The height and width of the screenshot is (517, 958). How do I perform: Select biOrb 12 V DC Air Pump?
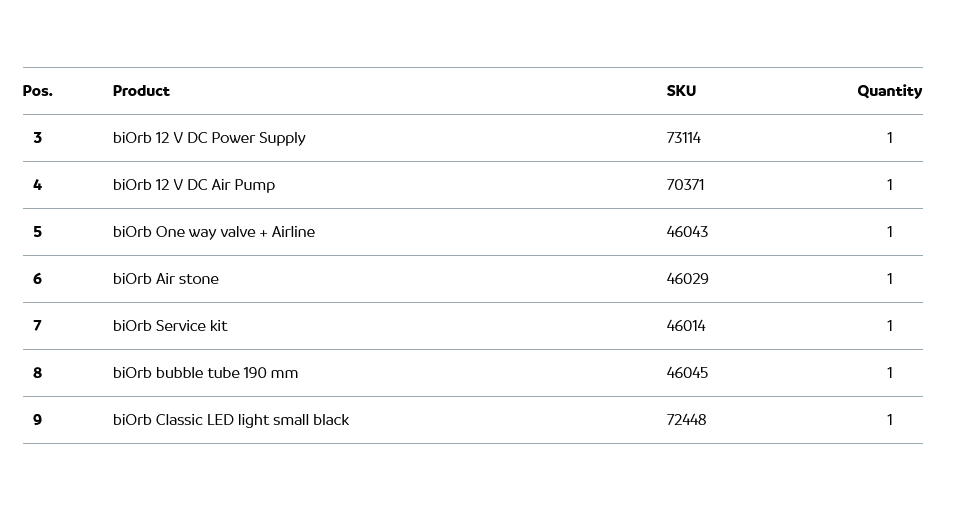click(194, 185)
